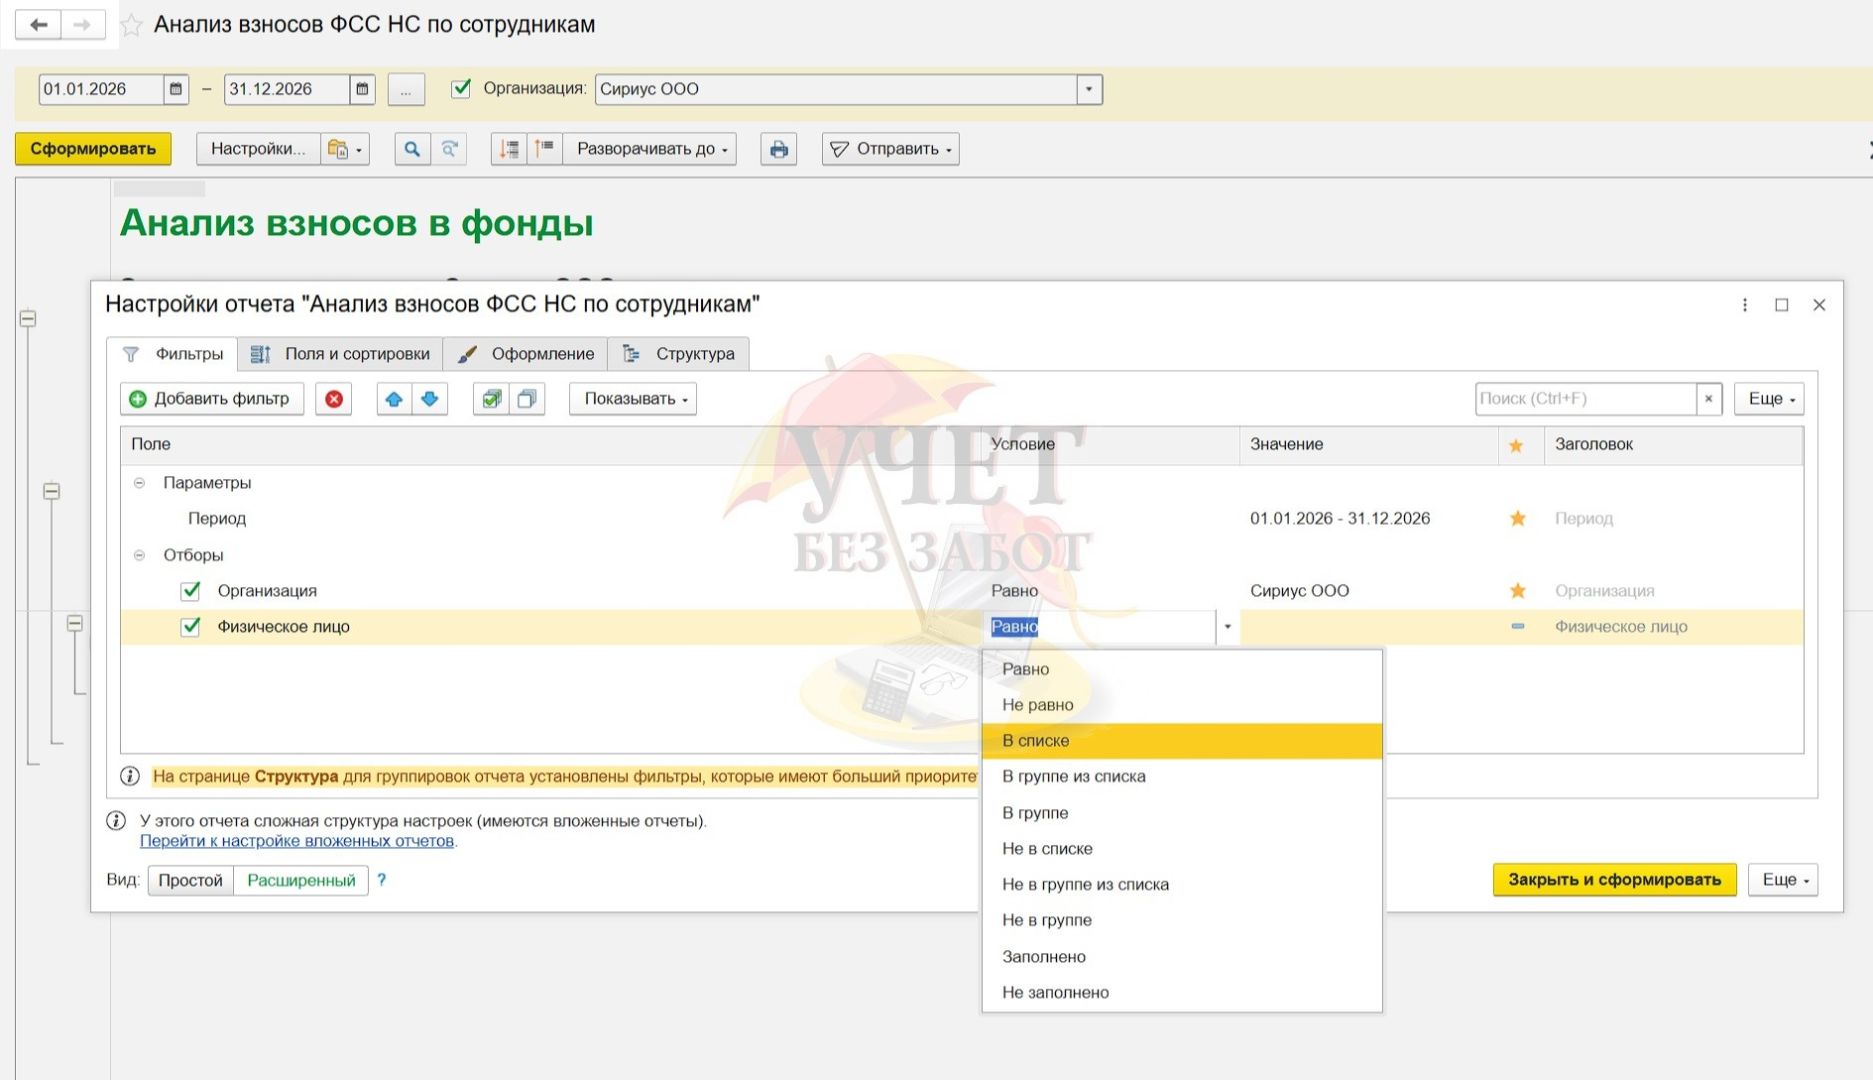
Task: Toggle the Организация filter checkbox in Отборы
Action: point(190,591)
